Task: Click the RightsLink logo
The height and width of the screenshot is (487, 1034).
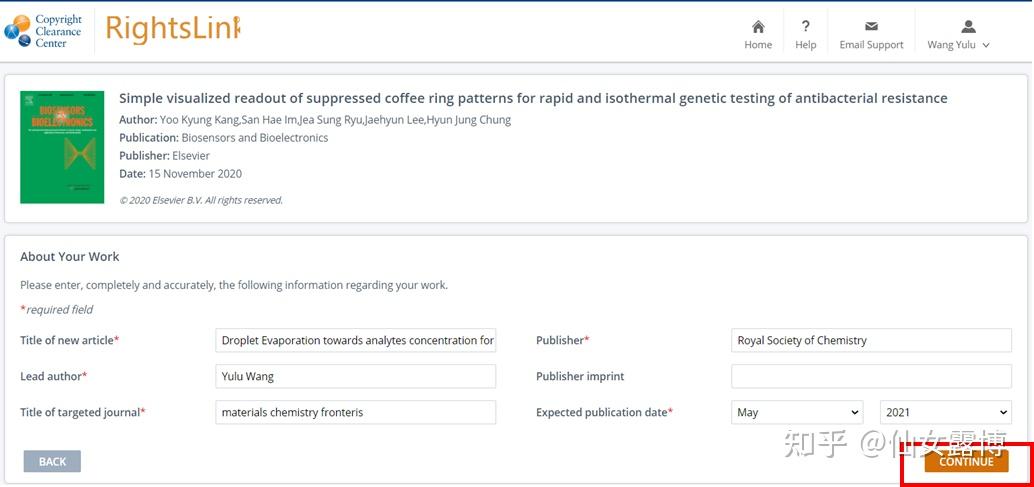Action: [x=172, y=30]
